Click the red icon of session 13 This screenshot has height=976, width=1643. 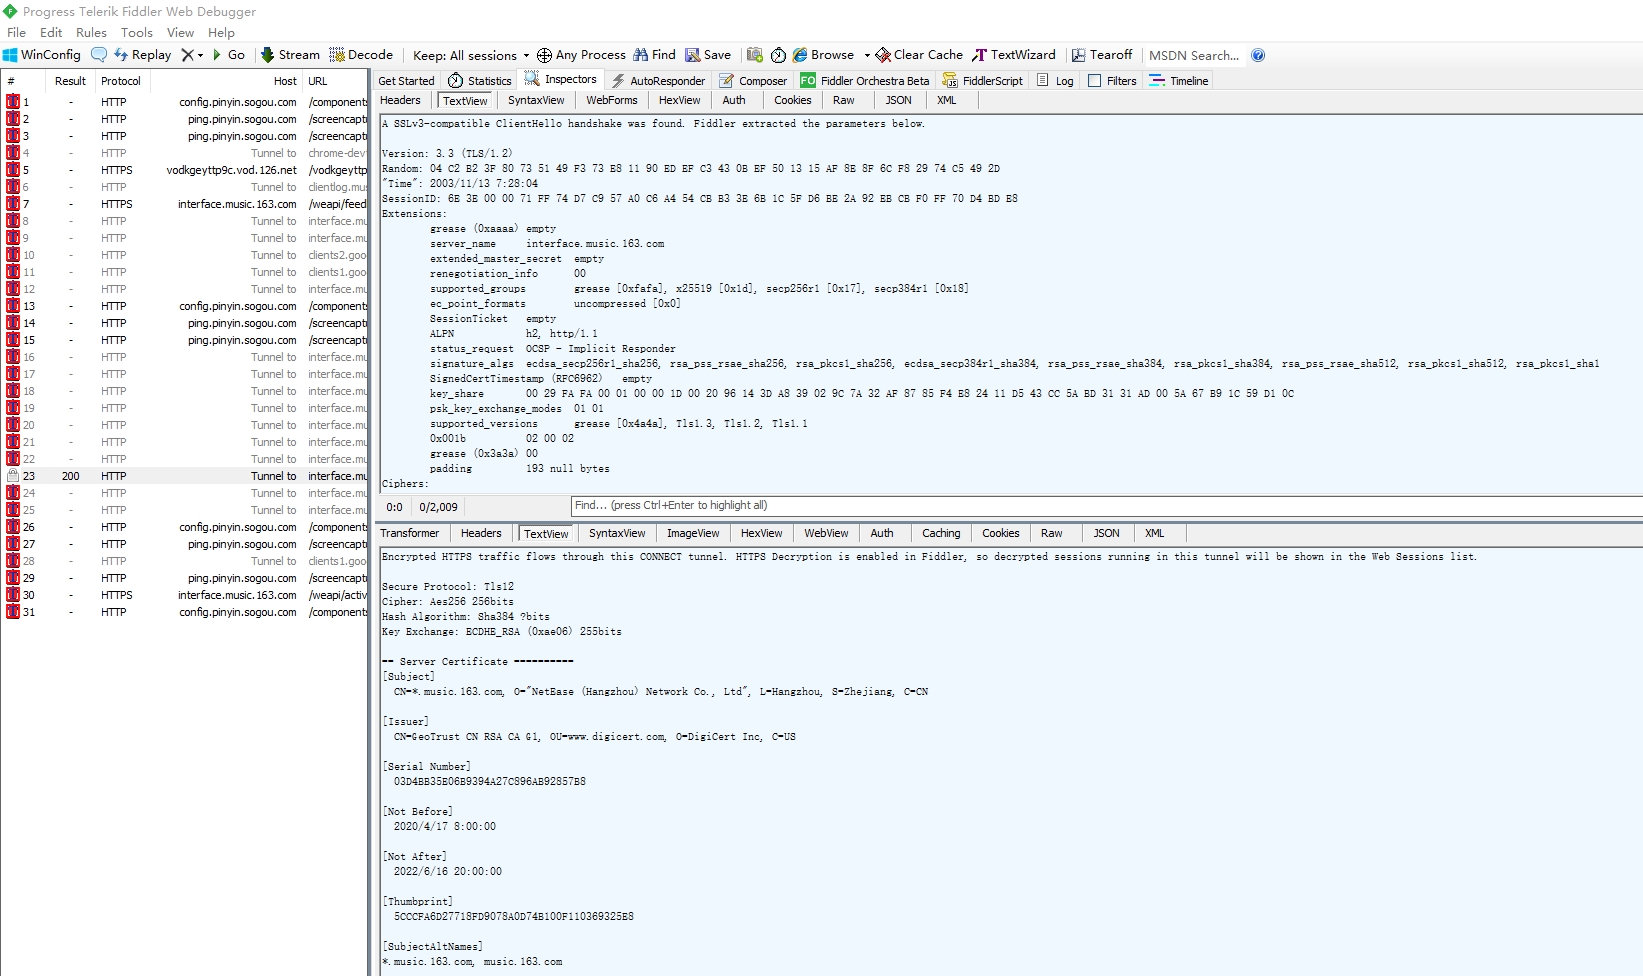click(x=13, y=306)
